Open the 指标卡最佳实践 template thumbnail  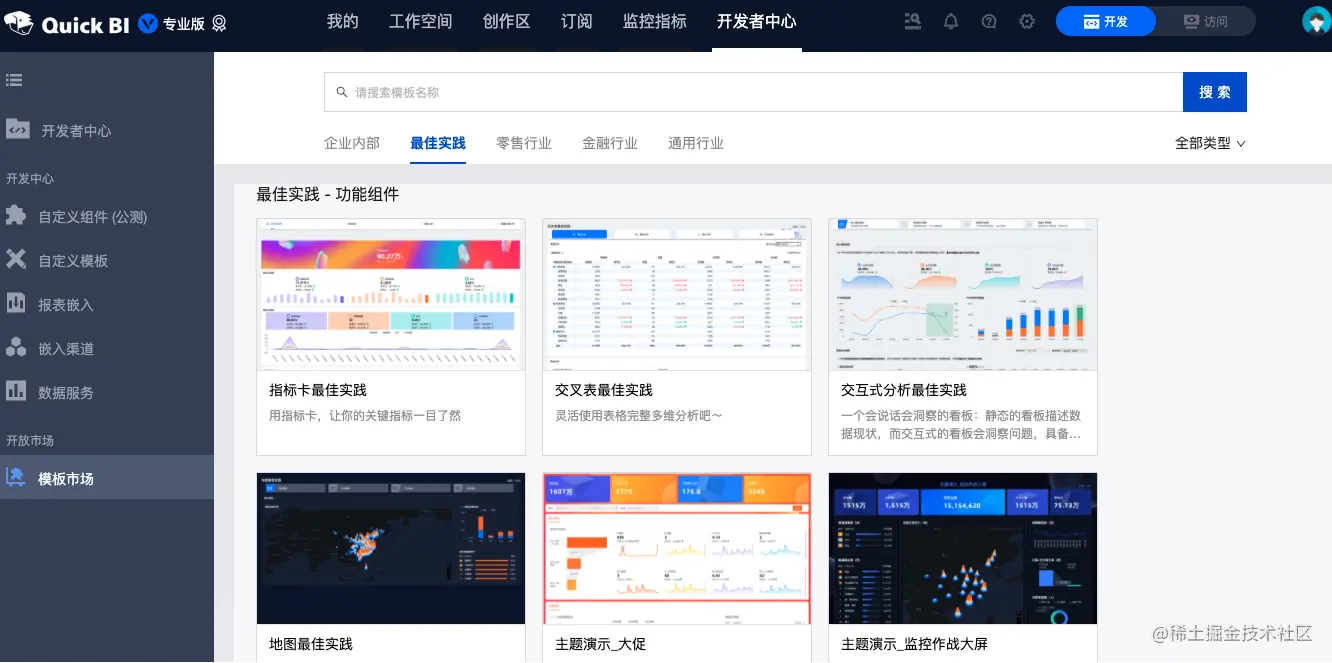tap(391, 295)
